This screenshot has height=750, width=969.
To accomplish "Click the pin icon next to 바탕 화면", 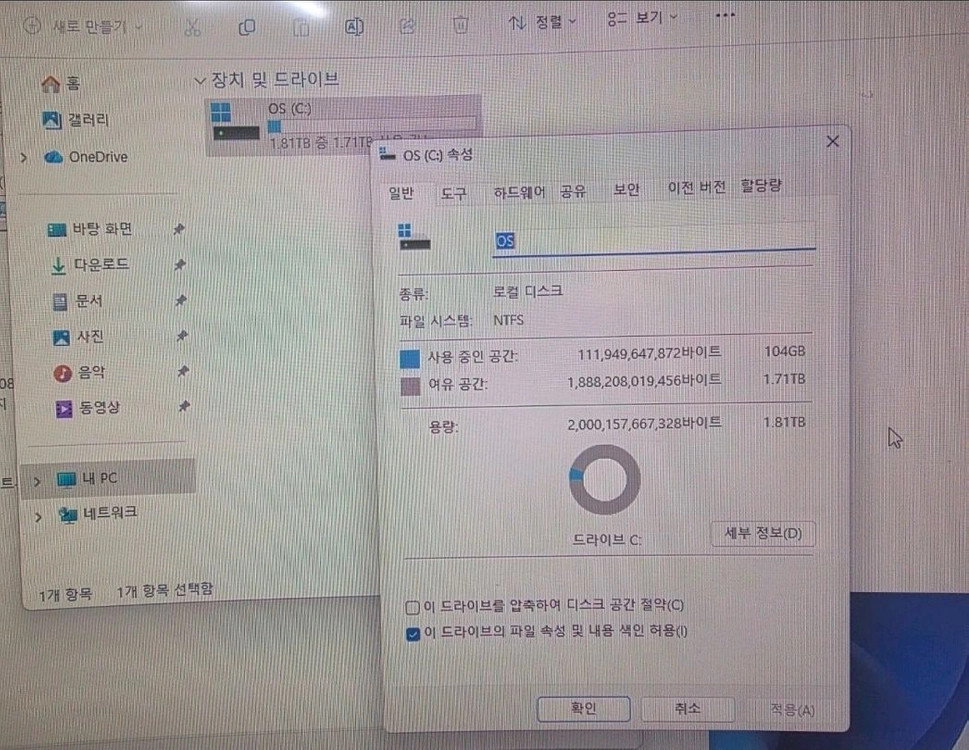I will 179,229.
